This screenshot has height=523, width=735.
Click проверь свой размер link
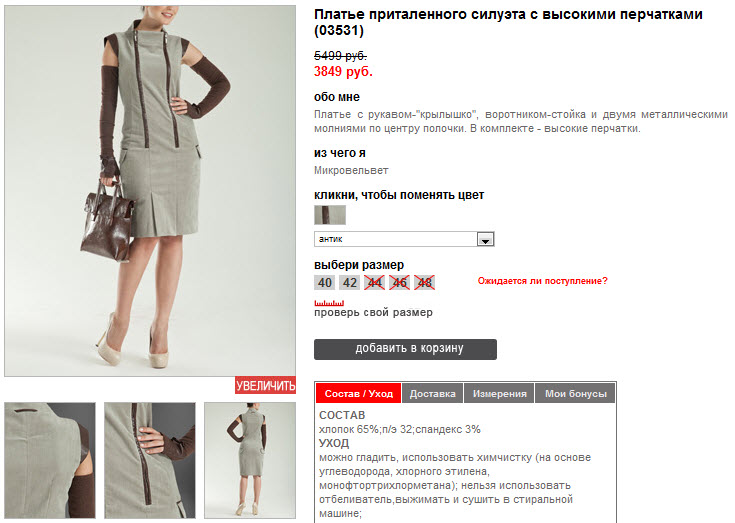[x=373, y=313]
